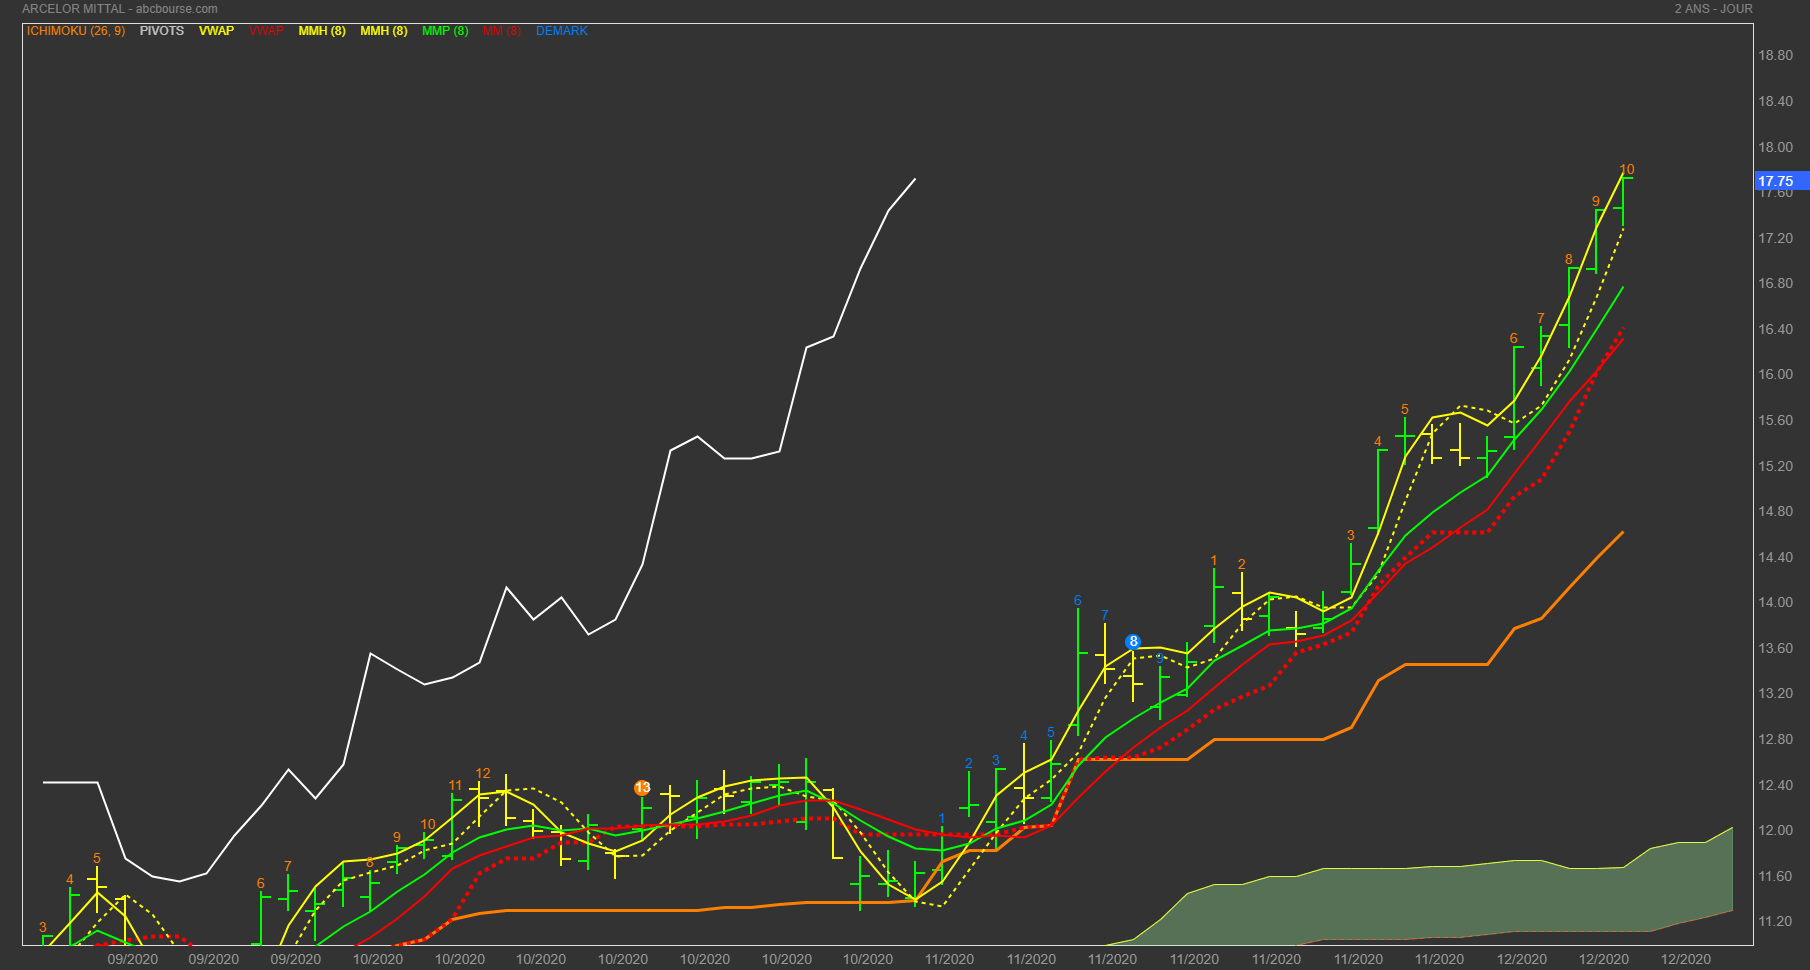
Task: Click the 12.00 price axis label
Action: 1776,830
